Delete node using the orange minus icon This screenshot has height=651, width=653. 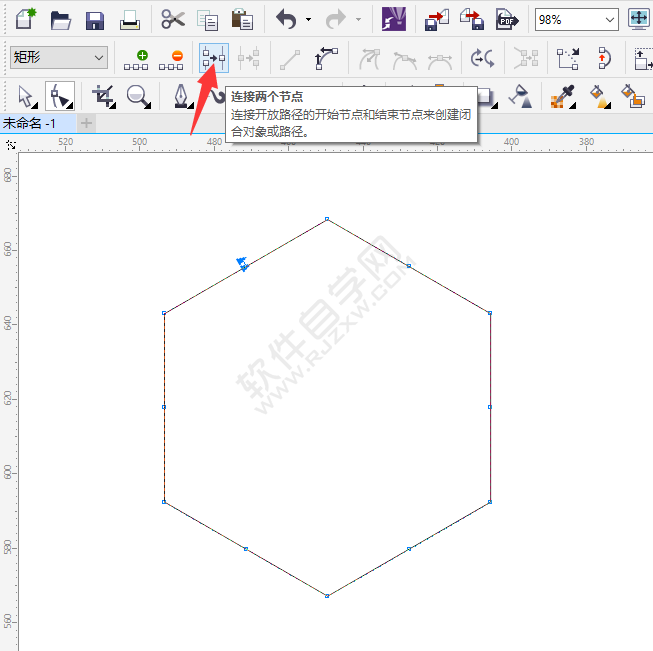point(171,59)
